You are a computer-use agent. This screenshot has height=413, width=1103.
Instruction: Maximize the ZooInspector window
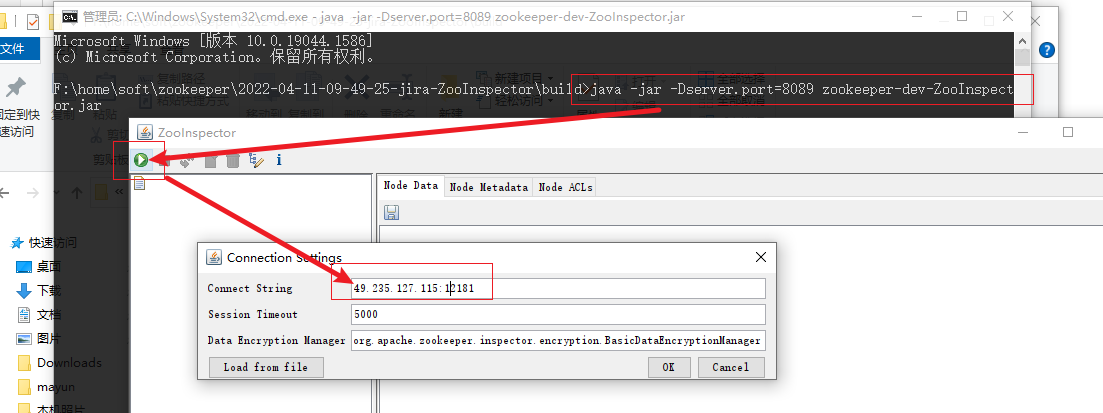tap(1068, 132)
